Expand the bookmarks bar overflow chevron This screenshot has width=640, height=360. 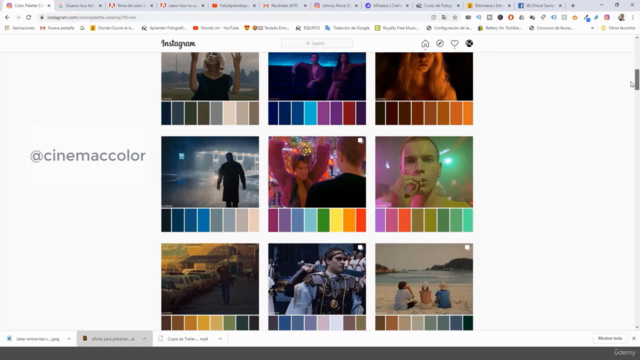point(592,28)
